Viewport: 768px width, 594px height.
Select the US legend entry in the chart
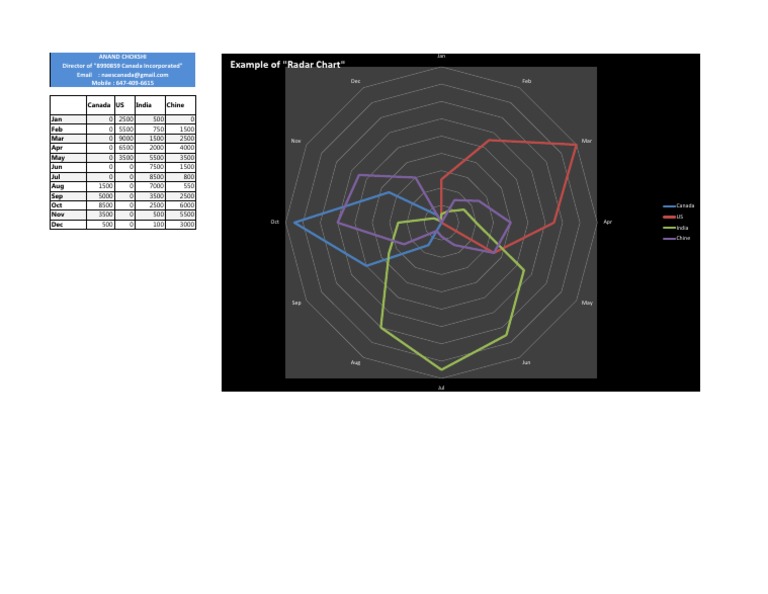point(673,216)
